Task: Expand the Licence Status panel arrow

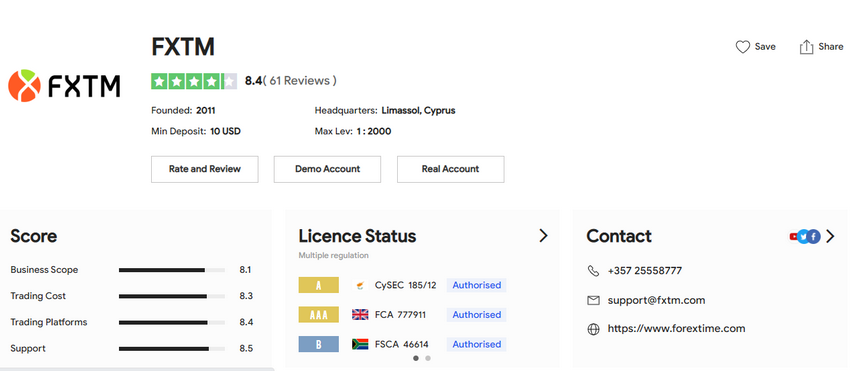Action: 543,236
